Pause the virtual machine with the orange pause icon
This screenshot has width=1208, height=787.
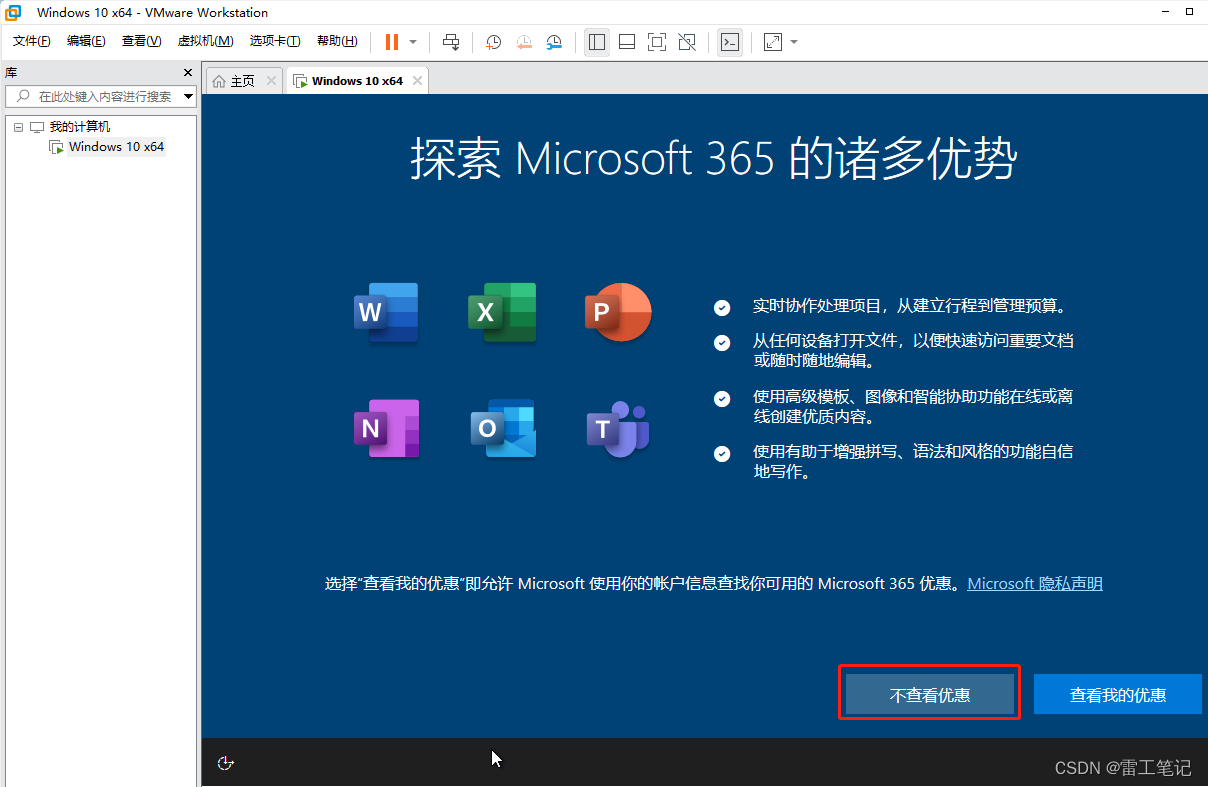click(x=391, y=42)
